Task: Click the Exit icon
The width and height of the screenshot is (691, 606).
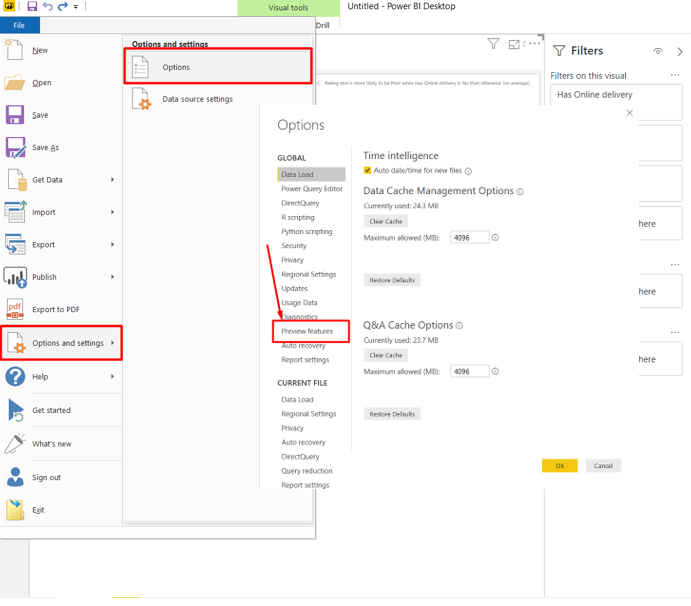Action: [x=15, y=510]
